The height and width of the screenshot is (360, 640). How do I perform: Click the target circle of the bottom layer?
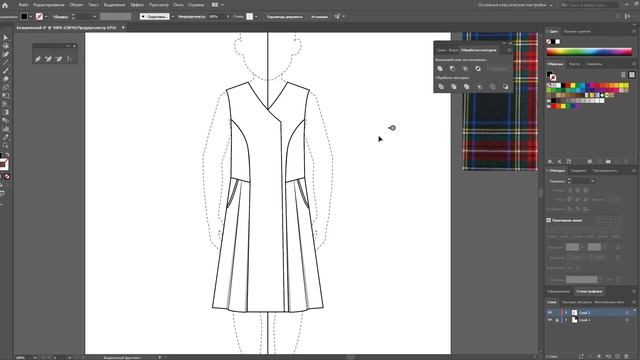pyautogui.click(x=627, y=320)
